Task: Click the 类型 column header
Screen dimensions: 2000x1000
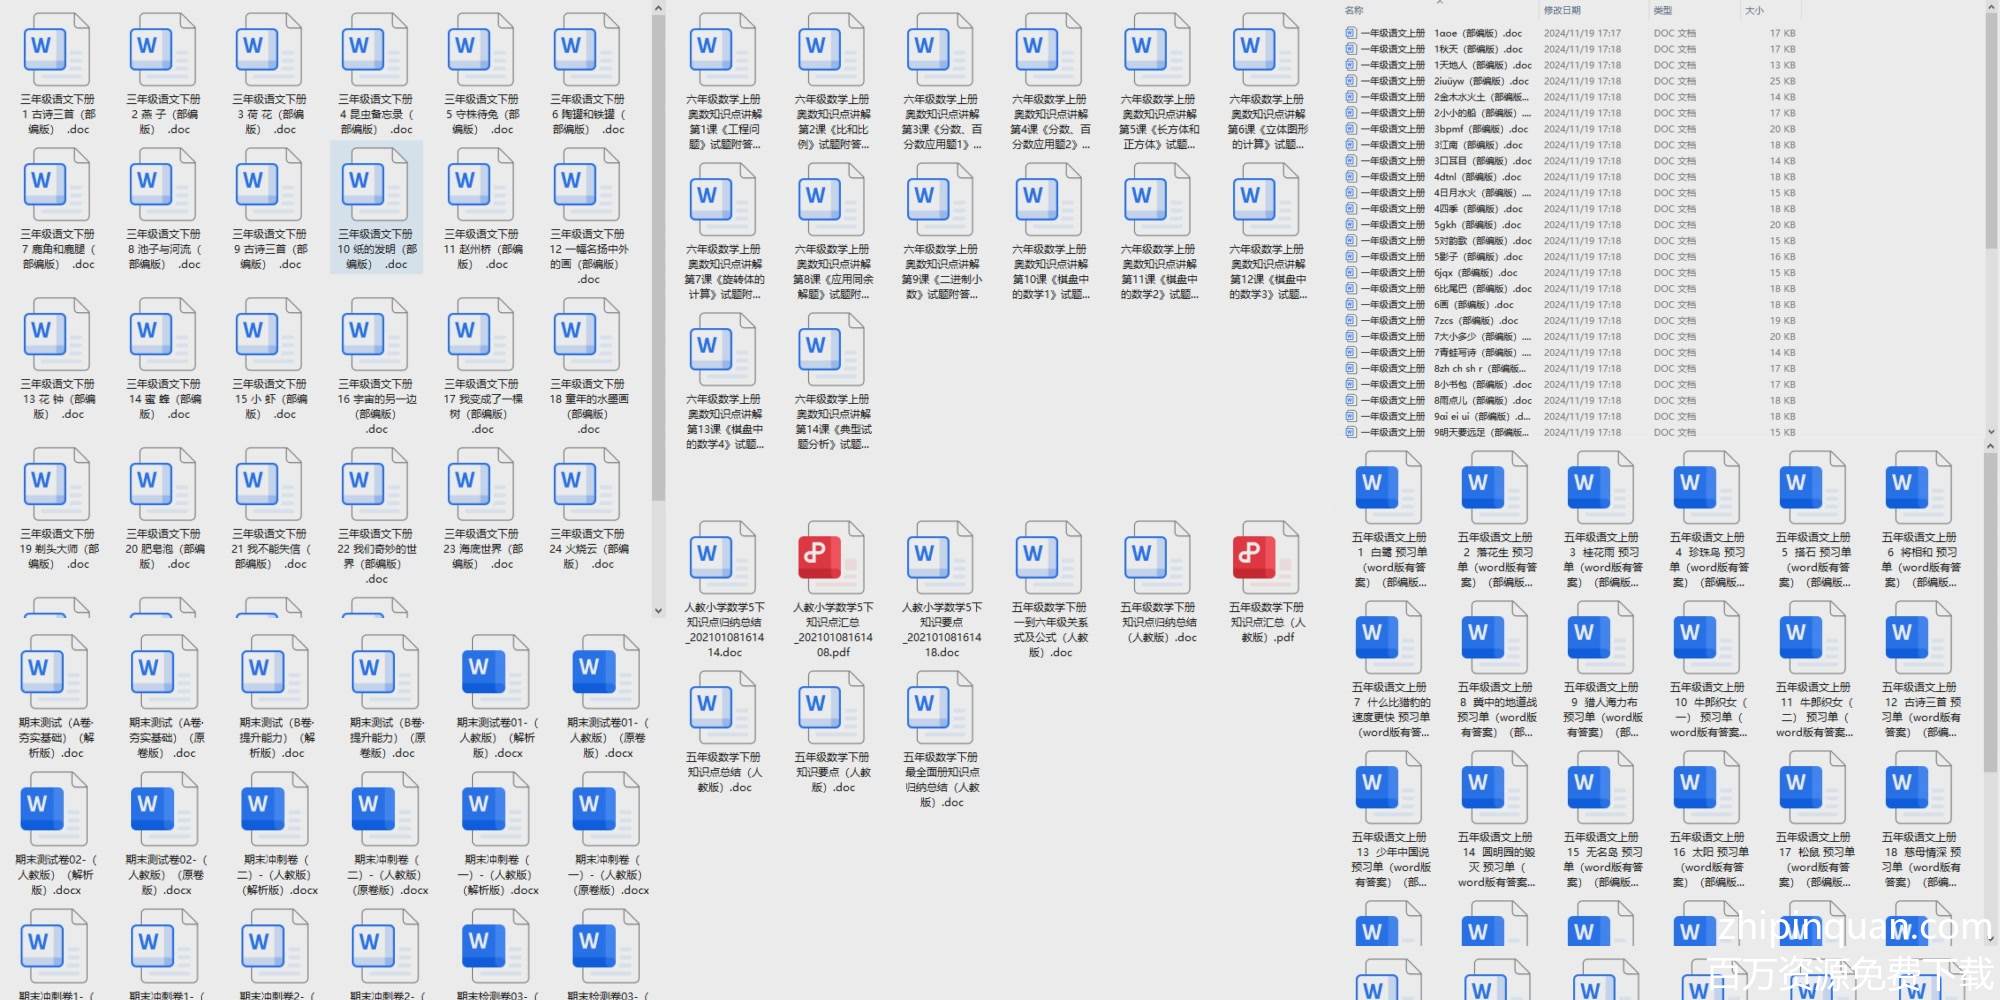Action: 1663,10
